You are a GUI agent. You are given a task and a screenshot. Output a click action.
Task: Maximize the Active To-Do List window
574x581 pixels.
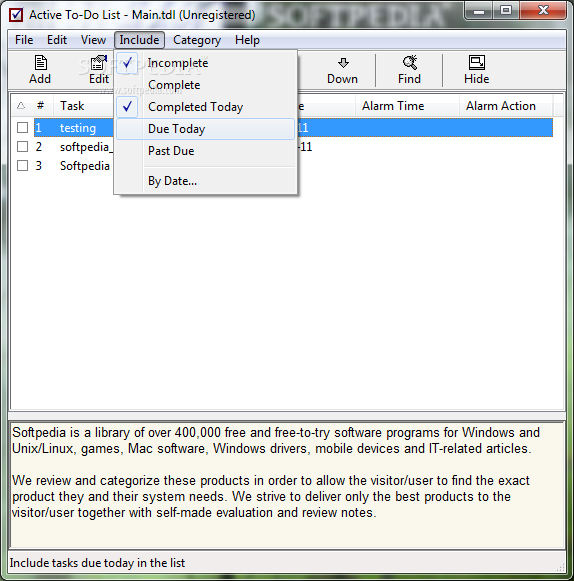506,11
